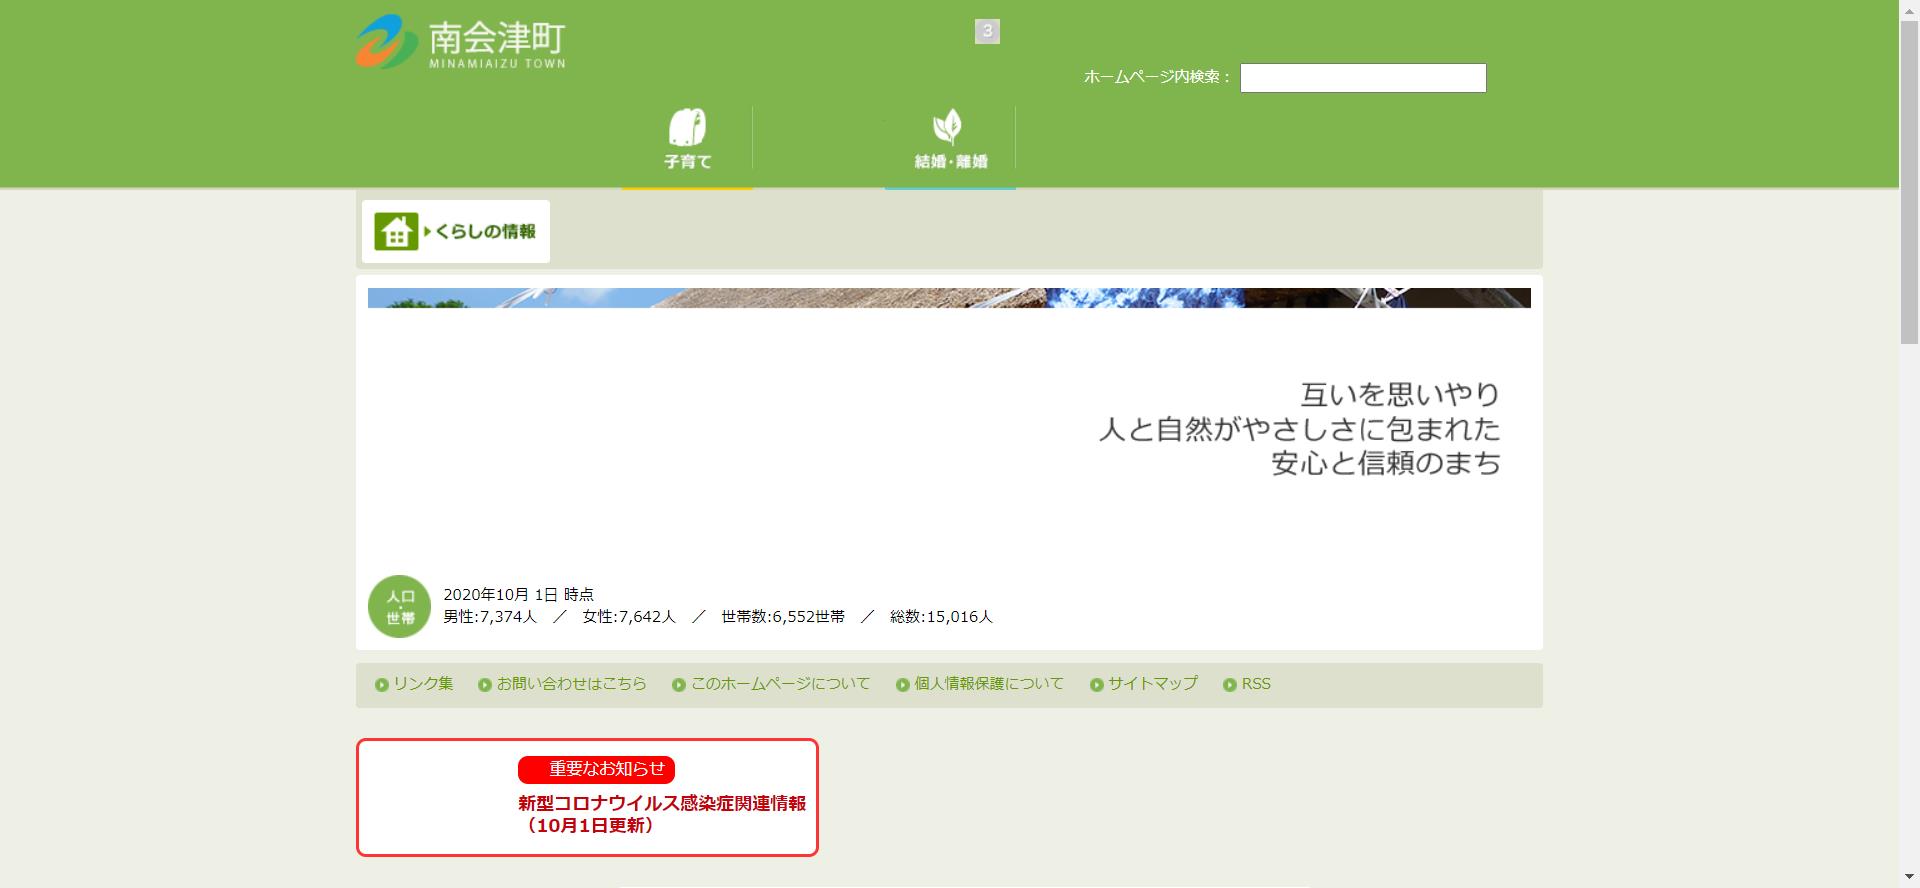
Task: Click the green 人口・世帯 circle icon
Action: tap(400, 606)
